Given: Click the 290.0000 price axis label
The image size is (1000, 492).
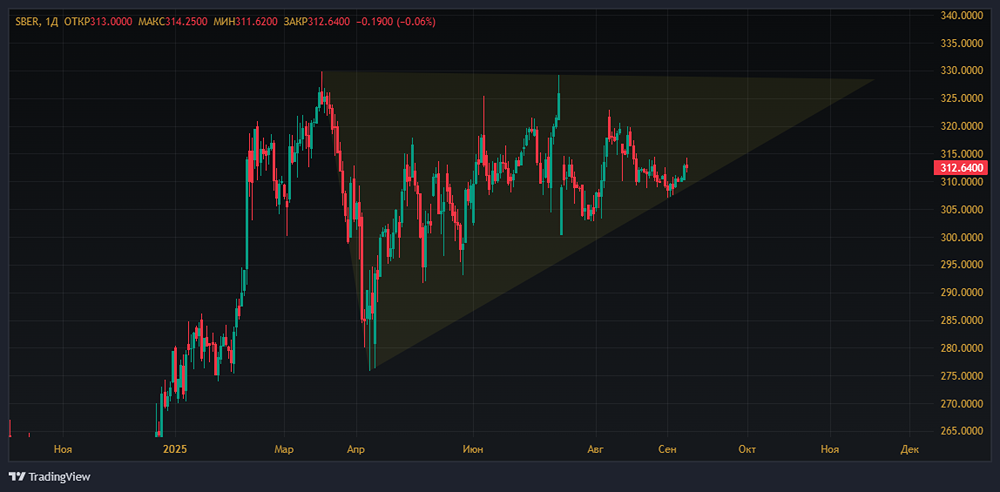Looking at the screenshot, I should coord(963,293).
